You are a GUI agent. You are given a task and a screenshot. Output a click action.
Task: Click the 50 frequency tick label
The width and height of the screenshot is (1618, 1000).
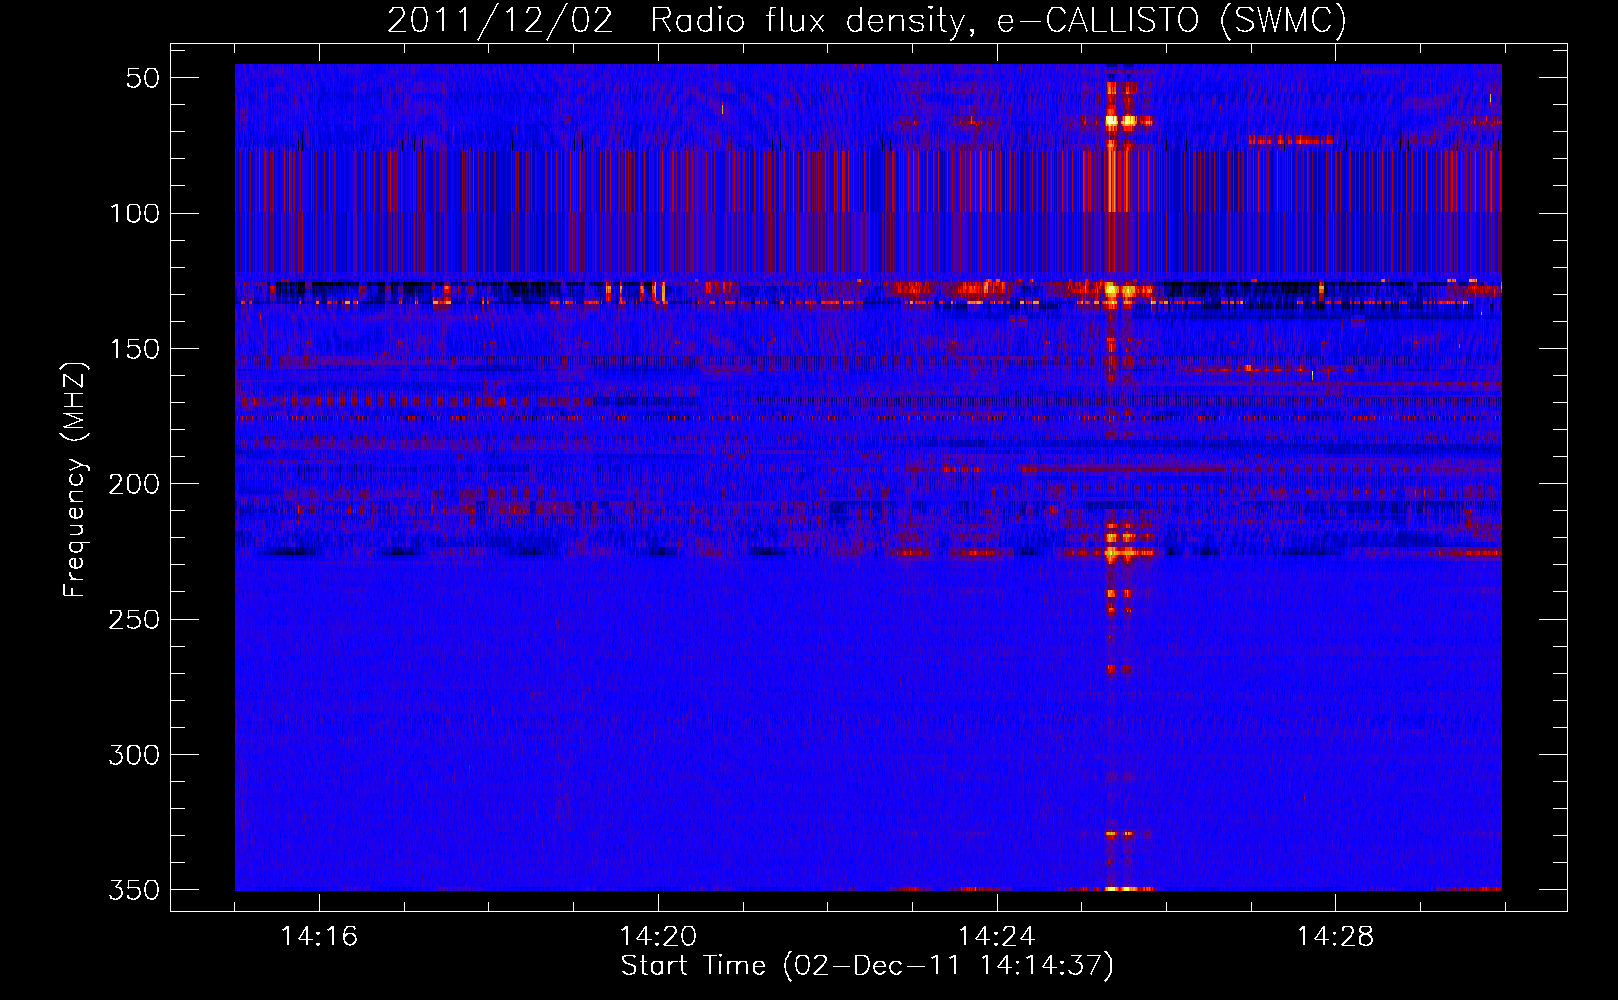point(143,78)
